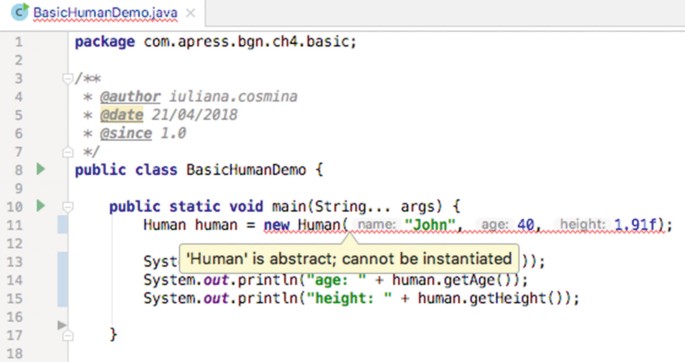Click the @author Javadoc tag
Screen dimensions: 685x362
130,97
